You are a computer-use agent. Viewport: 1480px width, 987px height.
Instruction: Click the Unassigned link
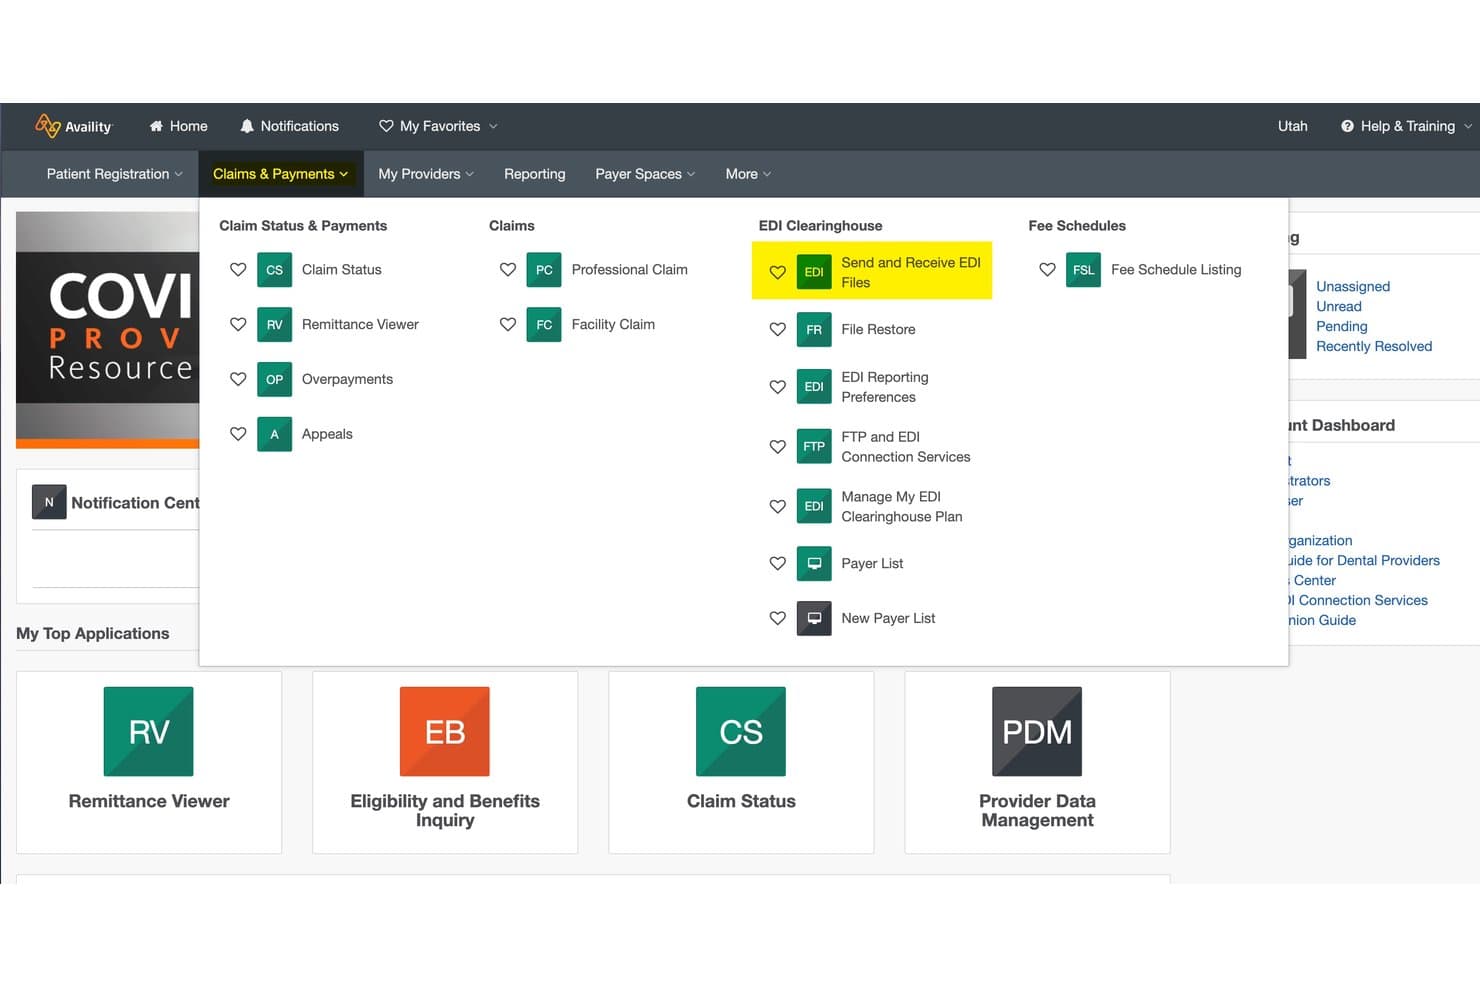coord(1352,287)
